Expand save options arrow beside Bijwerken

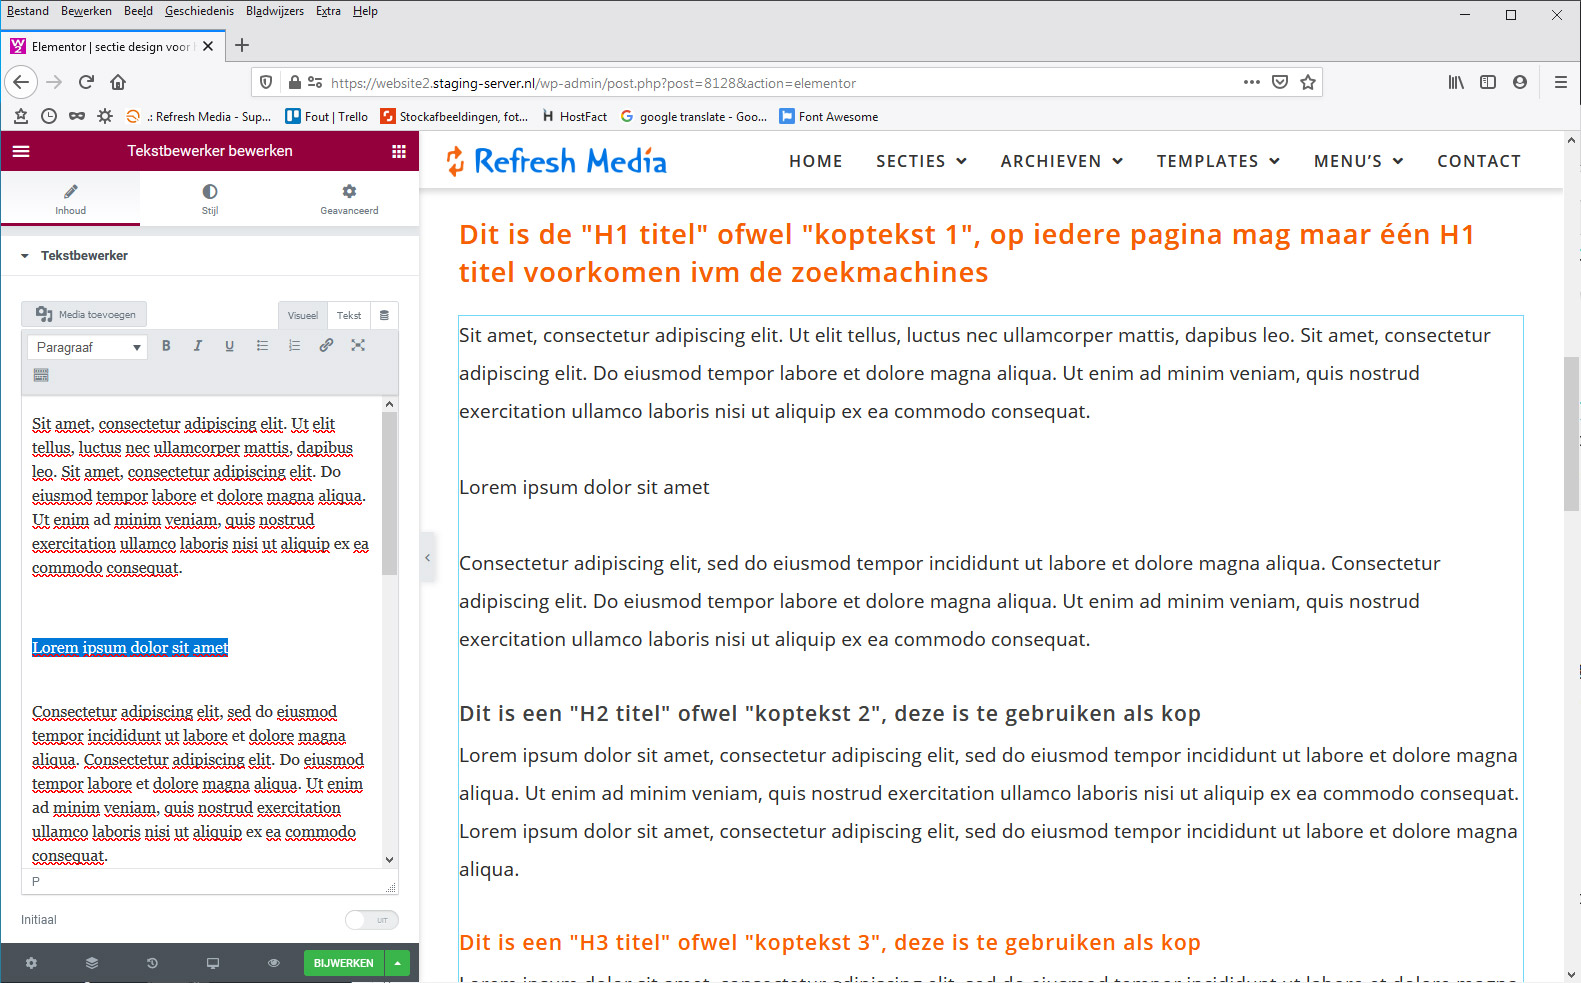click(398, 963)
